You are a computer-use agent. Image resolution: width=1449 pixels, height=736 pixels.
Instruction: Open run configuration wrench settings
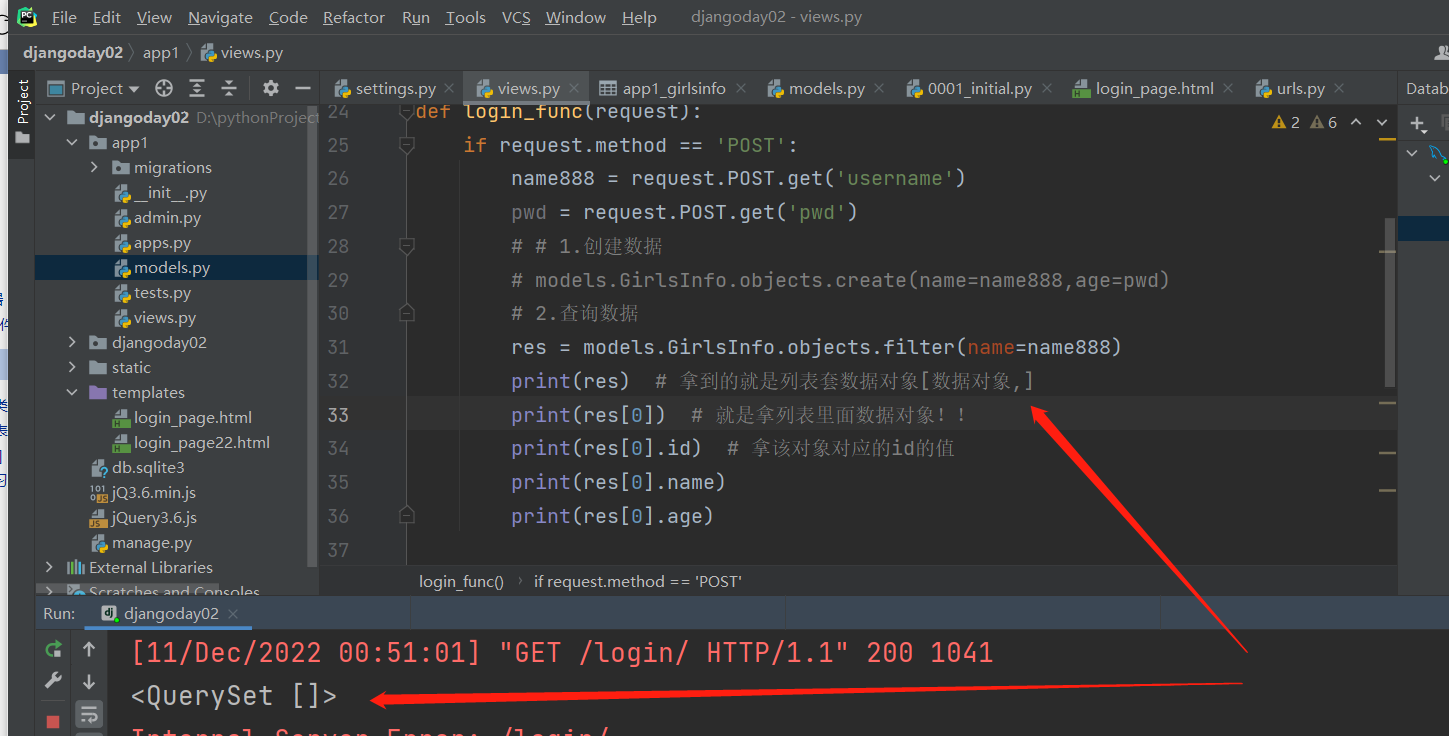point(53,681)
